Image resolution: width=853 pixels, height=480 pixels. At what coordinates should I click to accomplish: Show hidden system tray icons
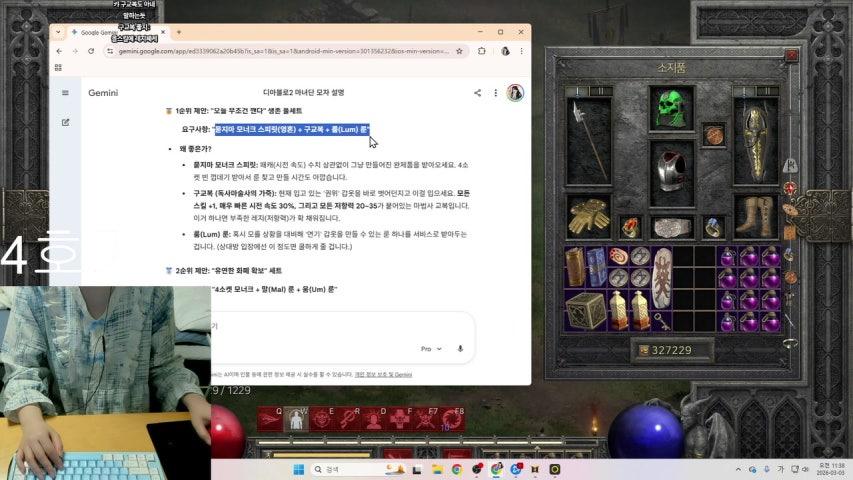738,469
